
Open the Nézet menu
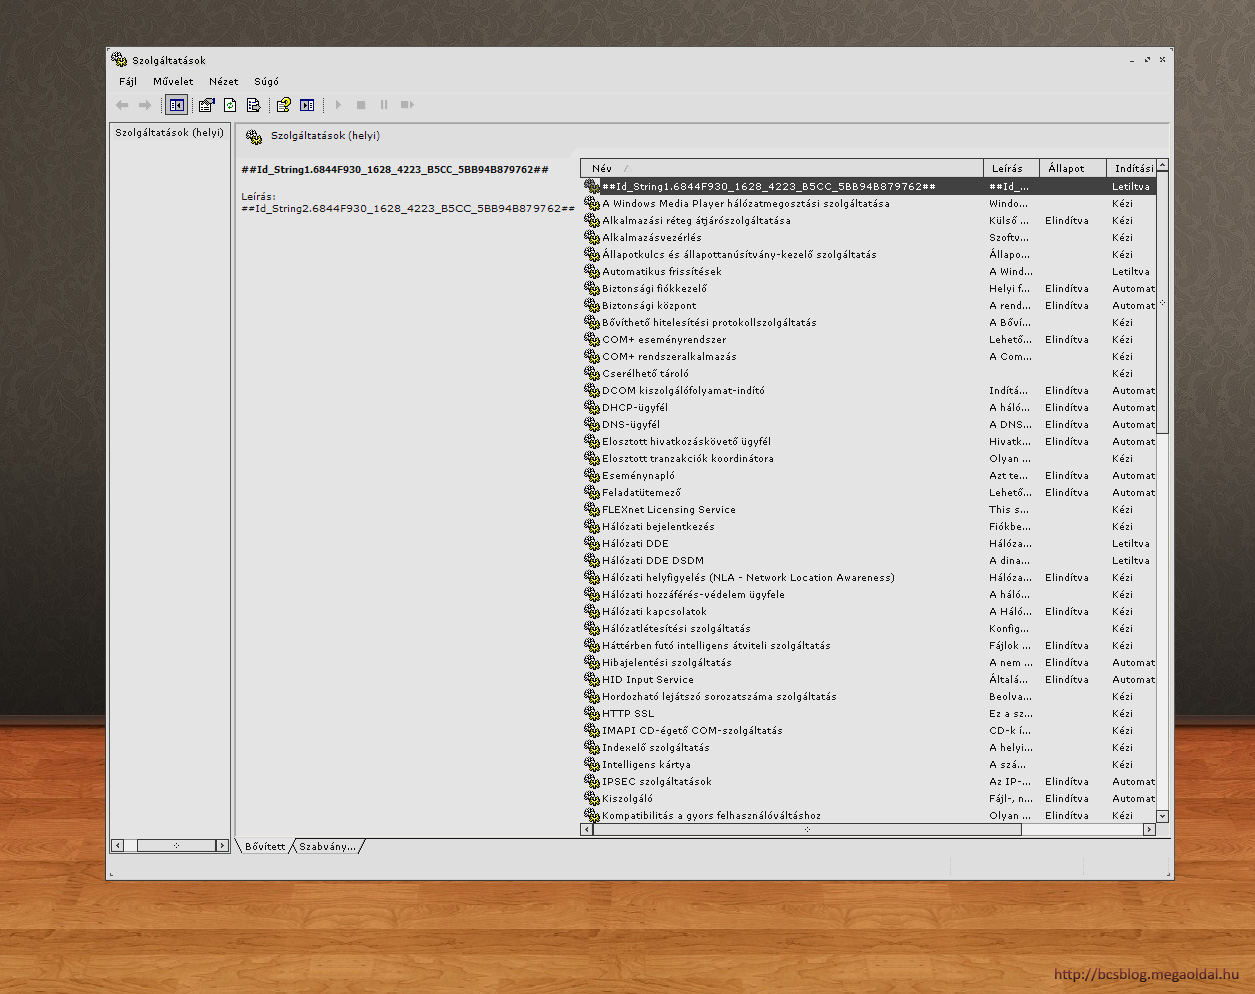223,82
